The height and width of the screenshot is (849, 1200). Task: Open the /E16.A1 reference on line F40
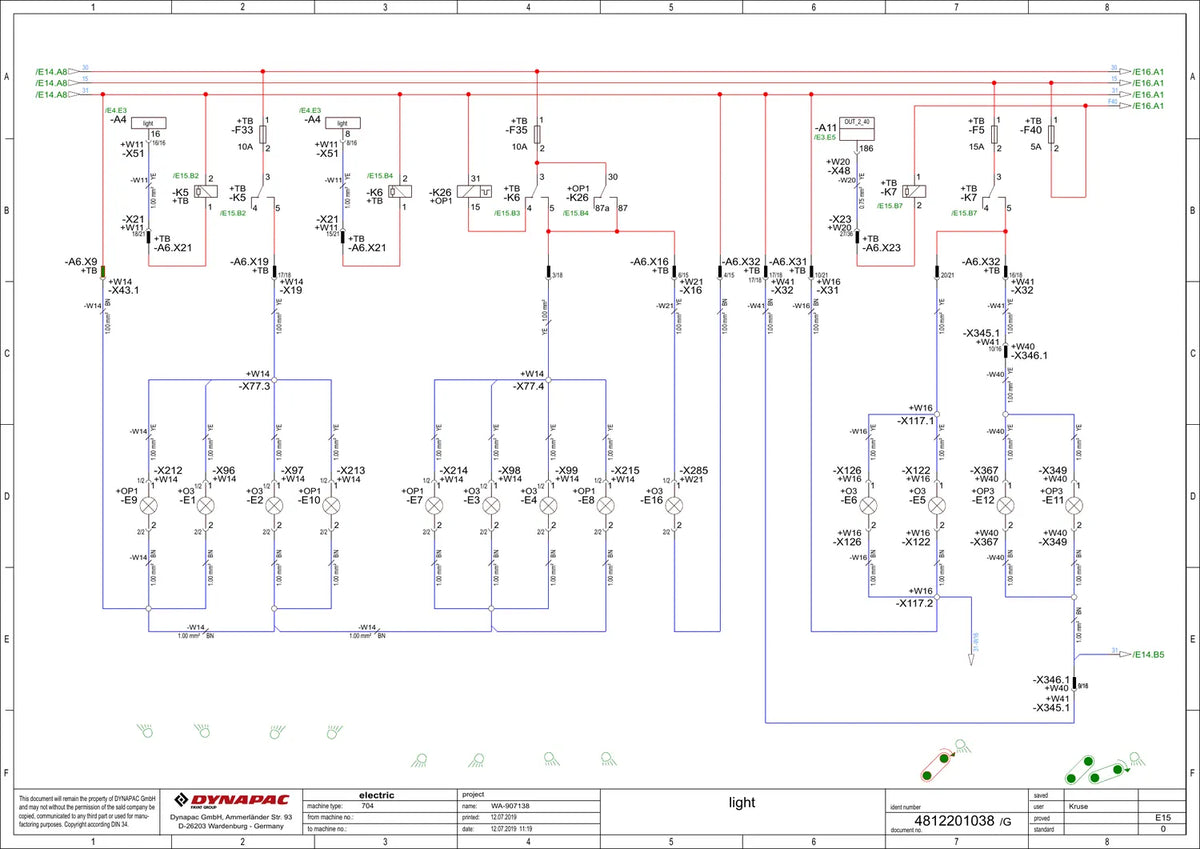point(1148,105)
